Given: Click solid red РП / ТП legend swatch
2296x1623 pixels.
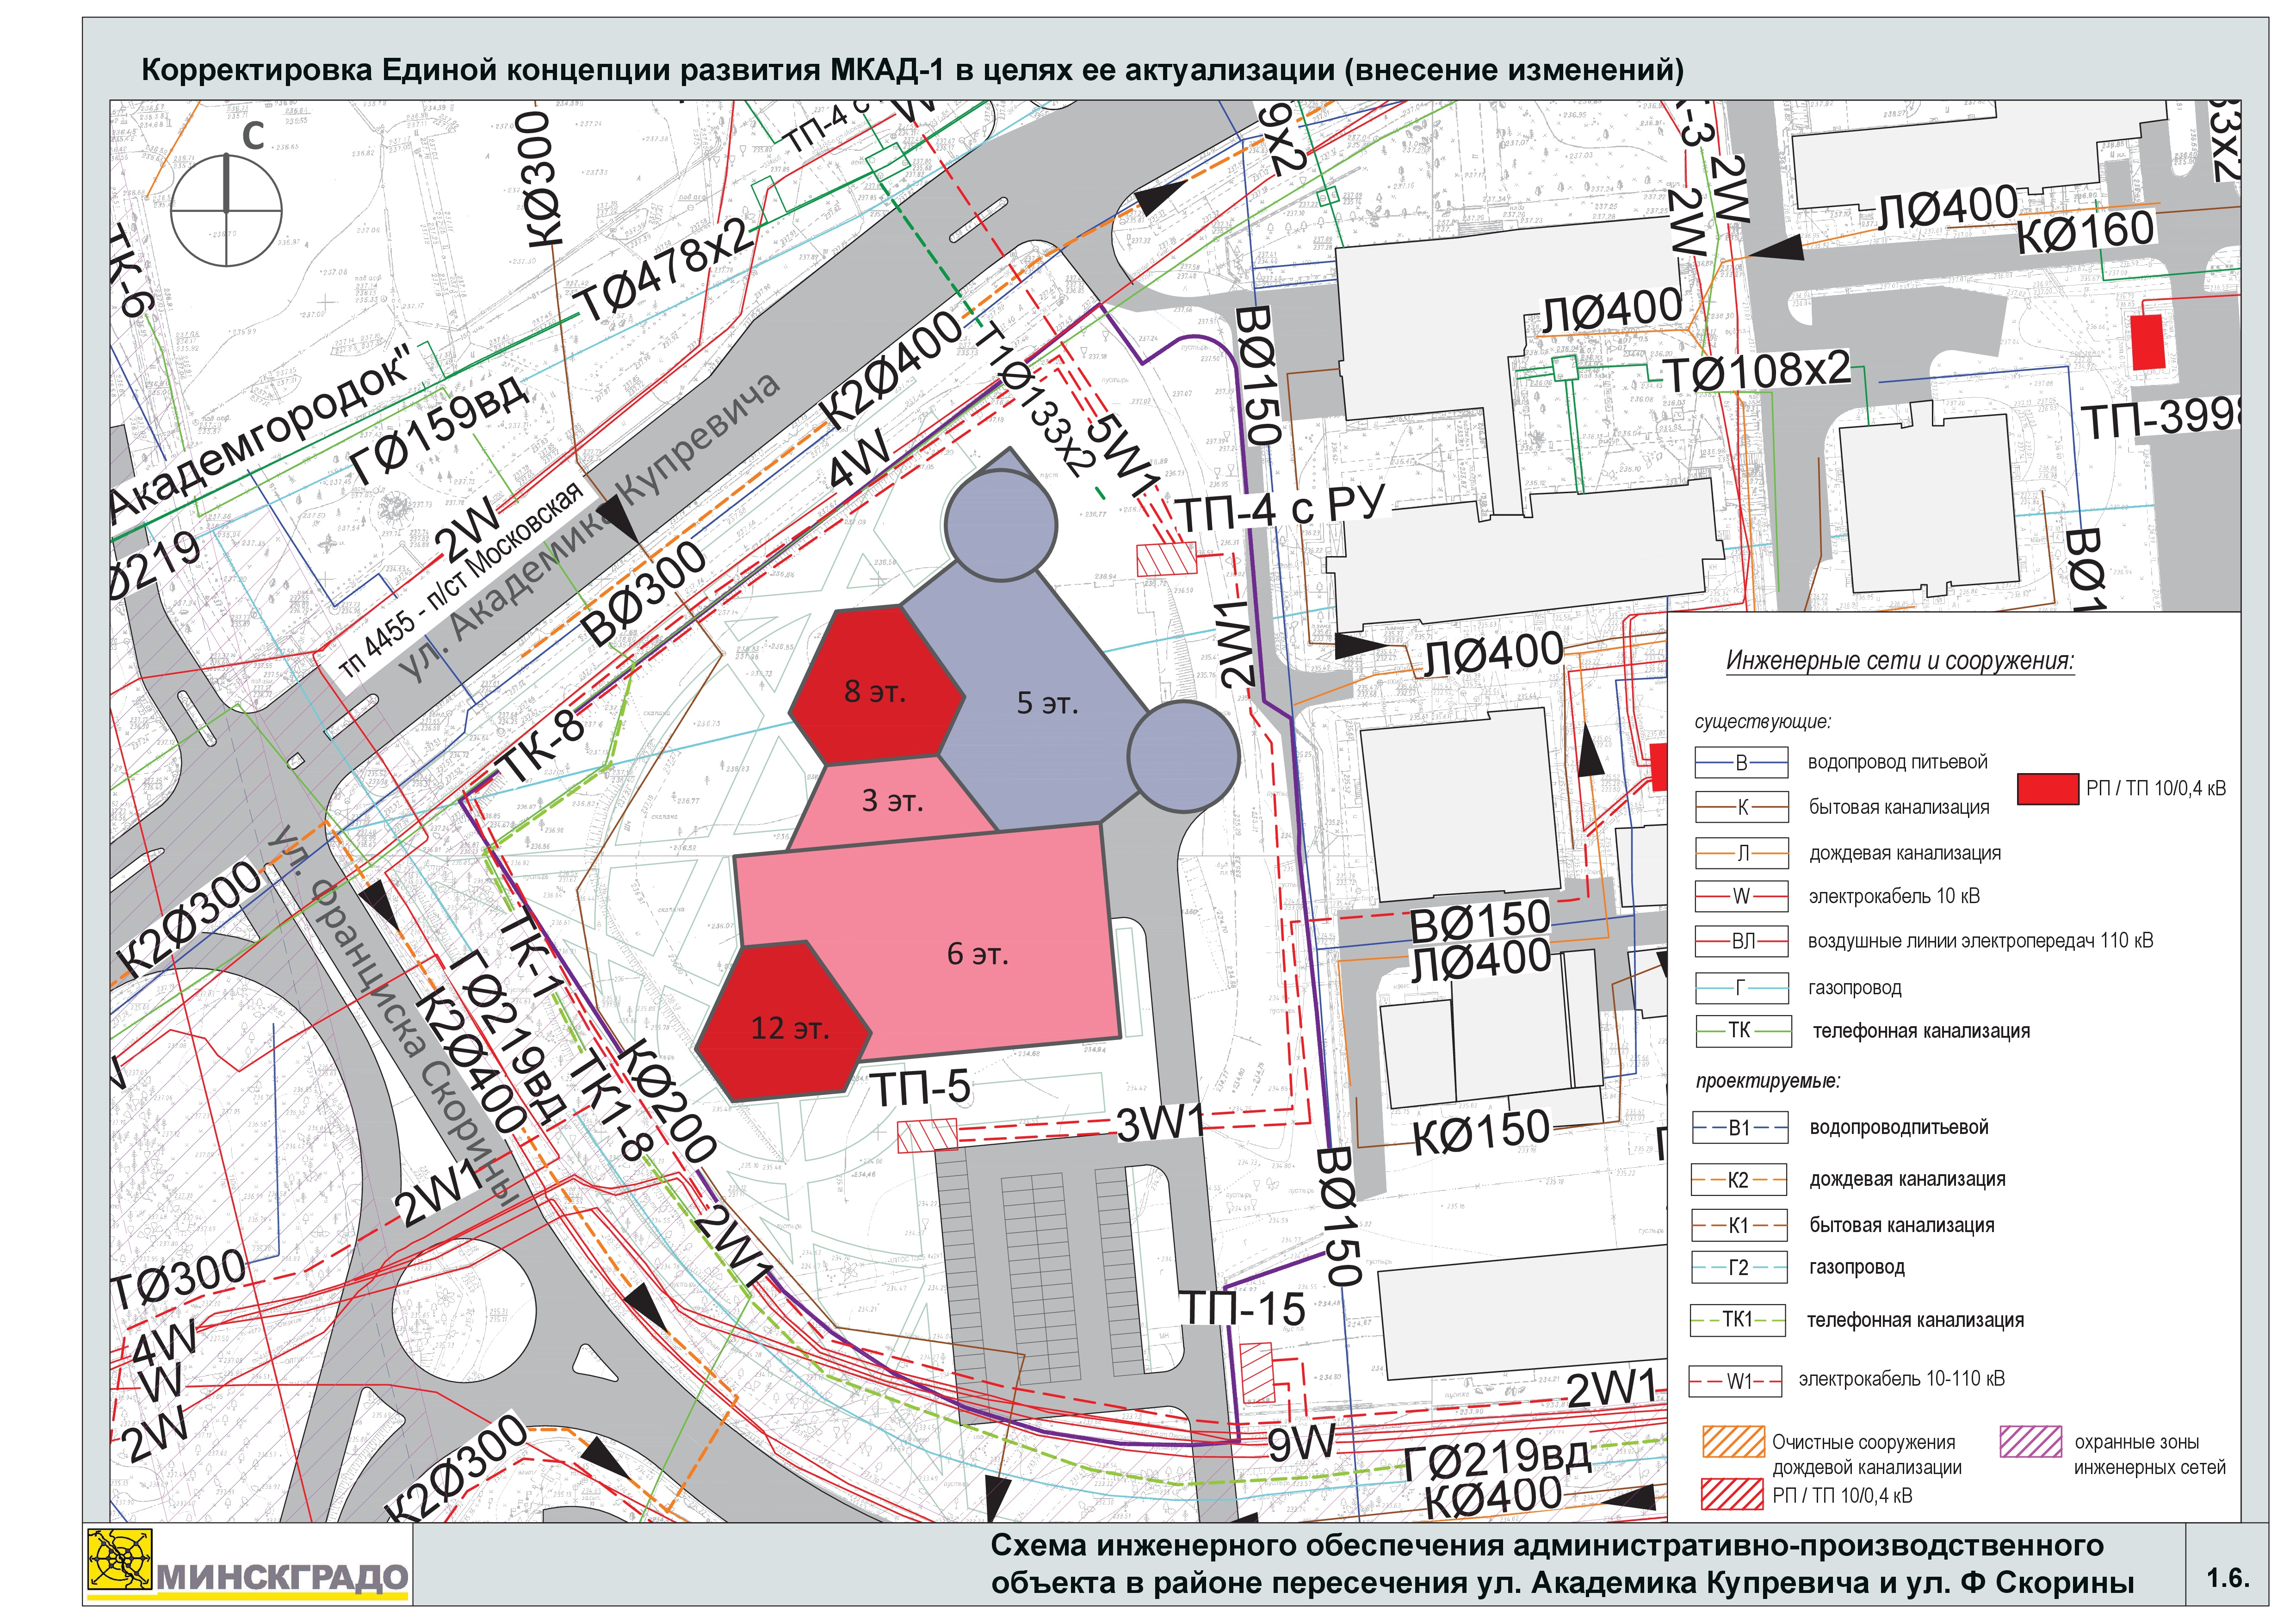Looking at the screenshot, I should 2047,789.
